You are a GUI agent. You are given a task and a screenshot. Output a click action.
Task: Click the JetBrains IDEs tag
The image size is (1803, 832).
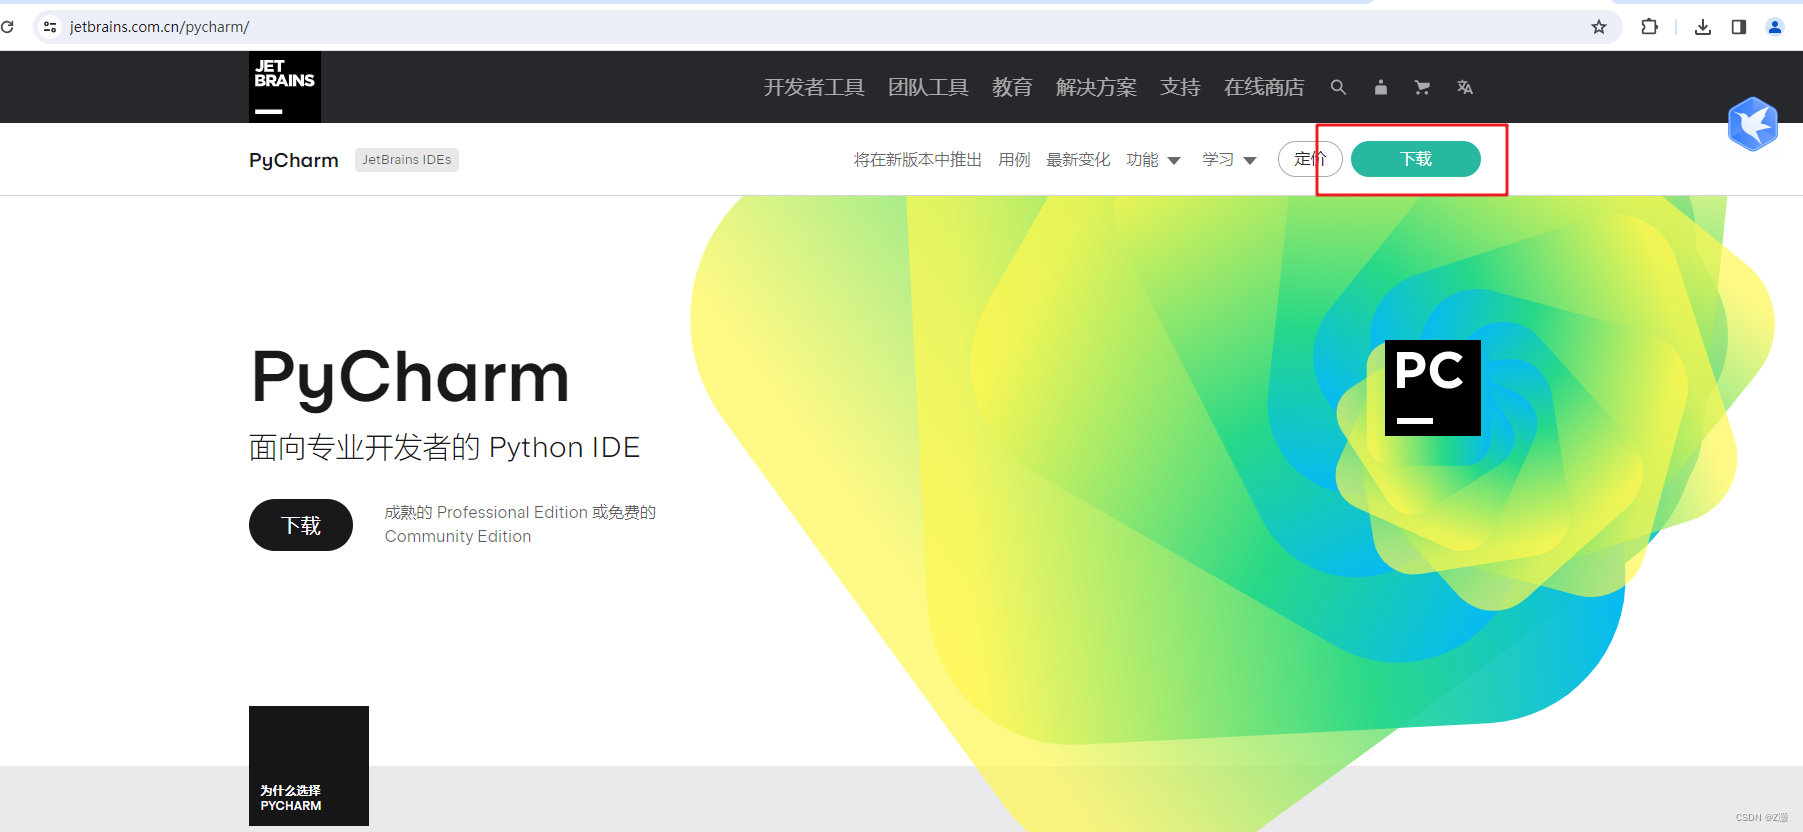407,160
